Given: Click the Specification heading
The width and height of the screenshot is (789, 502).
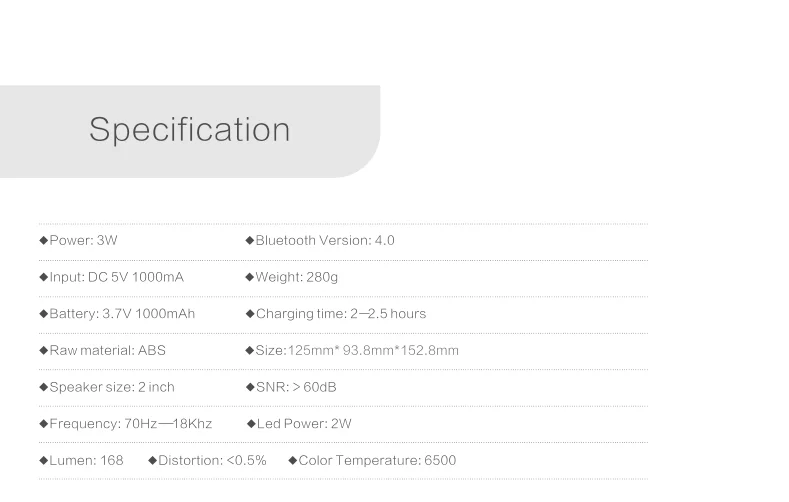Looking at the screenshot, I should (190, 130).
